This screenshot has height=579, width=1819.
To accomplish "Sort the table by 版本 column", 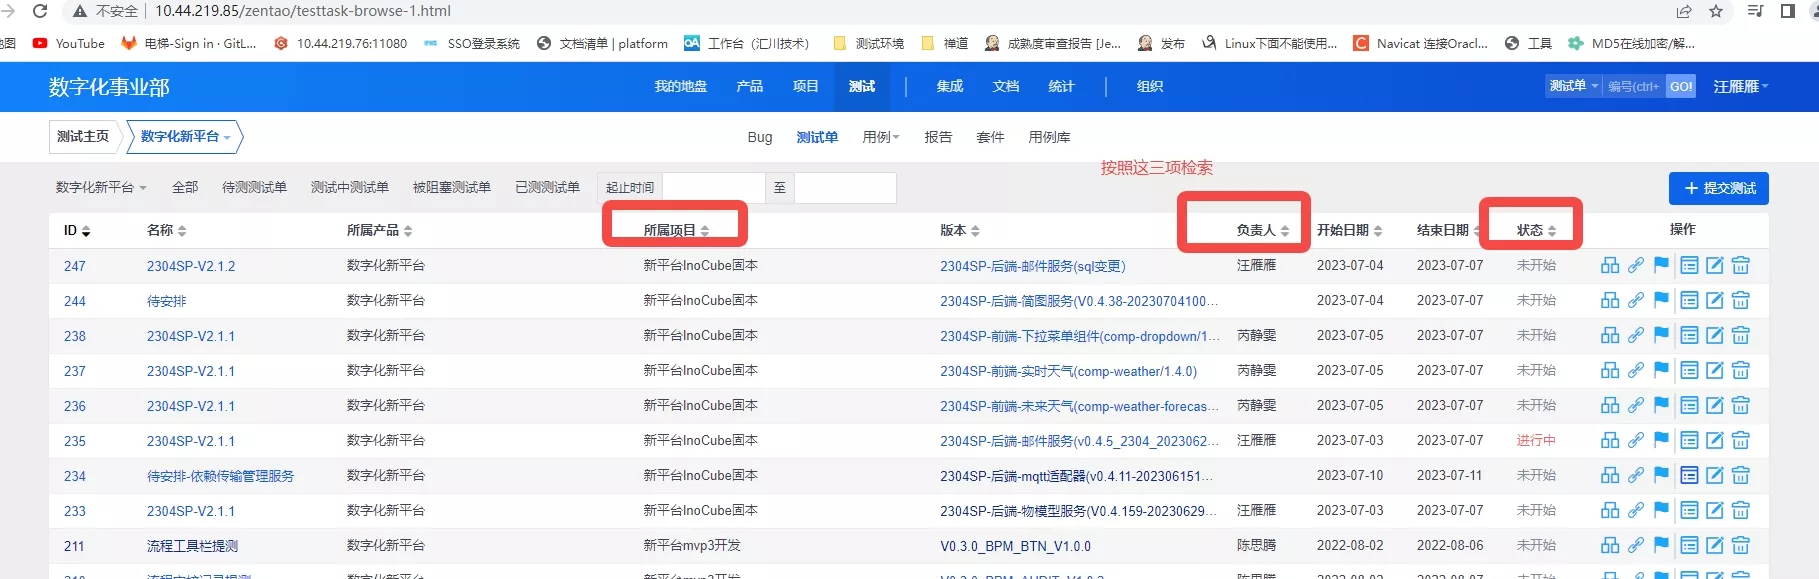I will click(x=960, y=230).
